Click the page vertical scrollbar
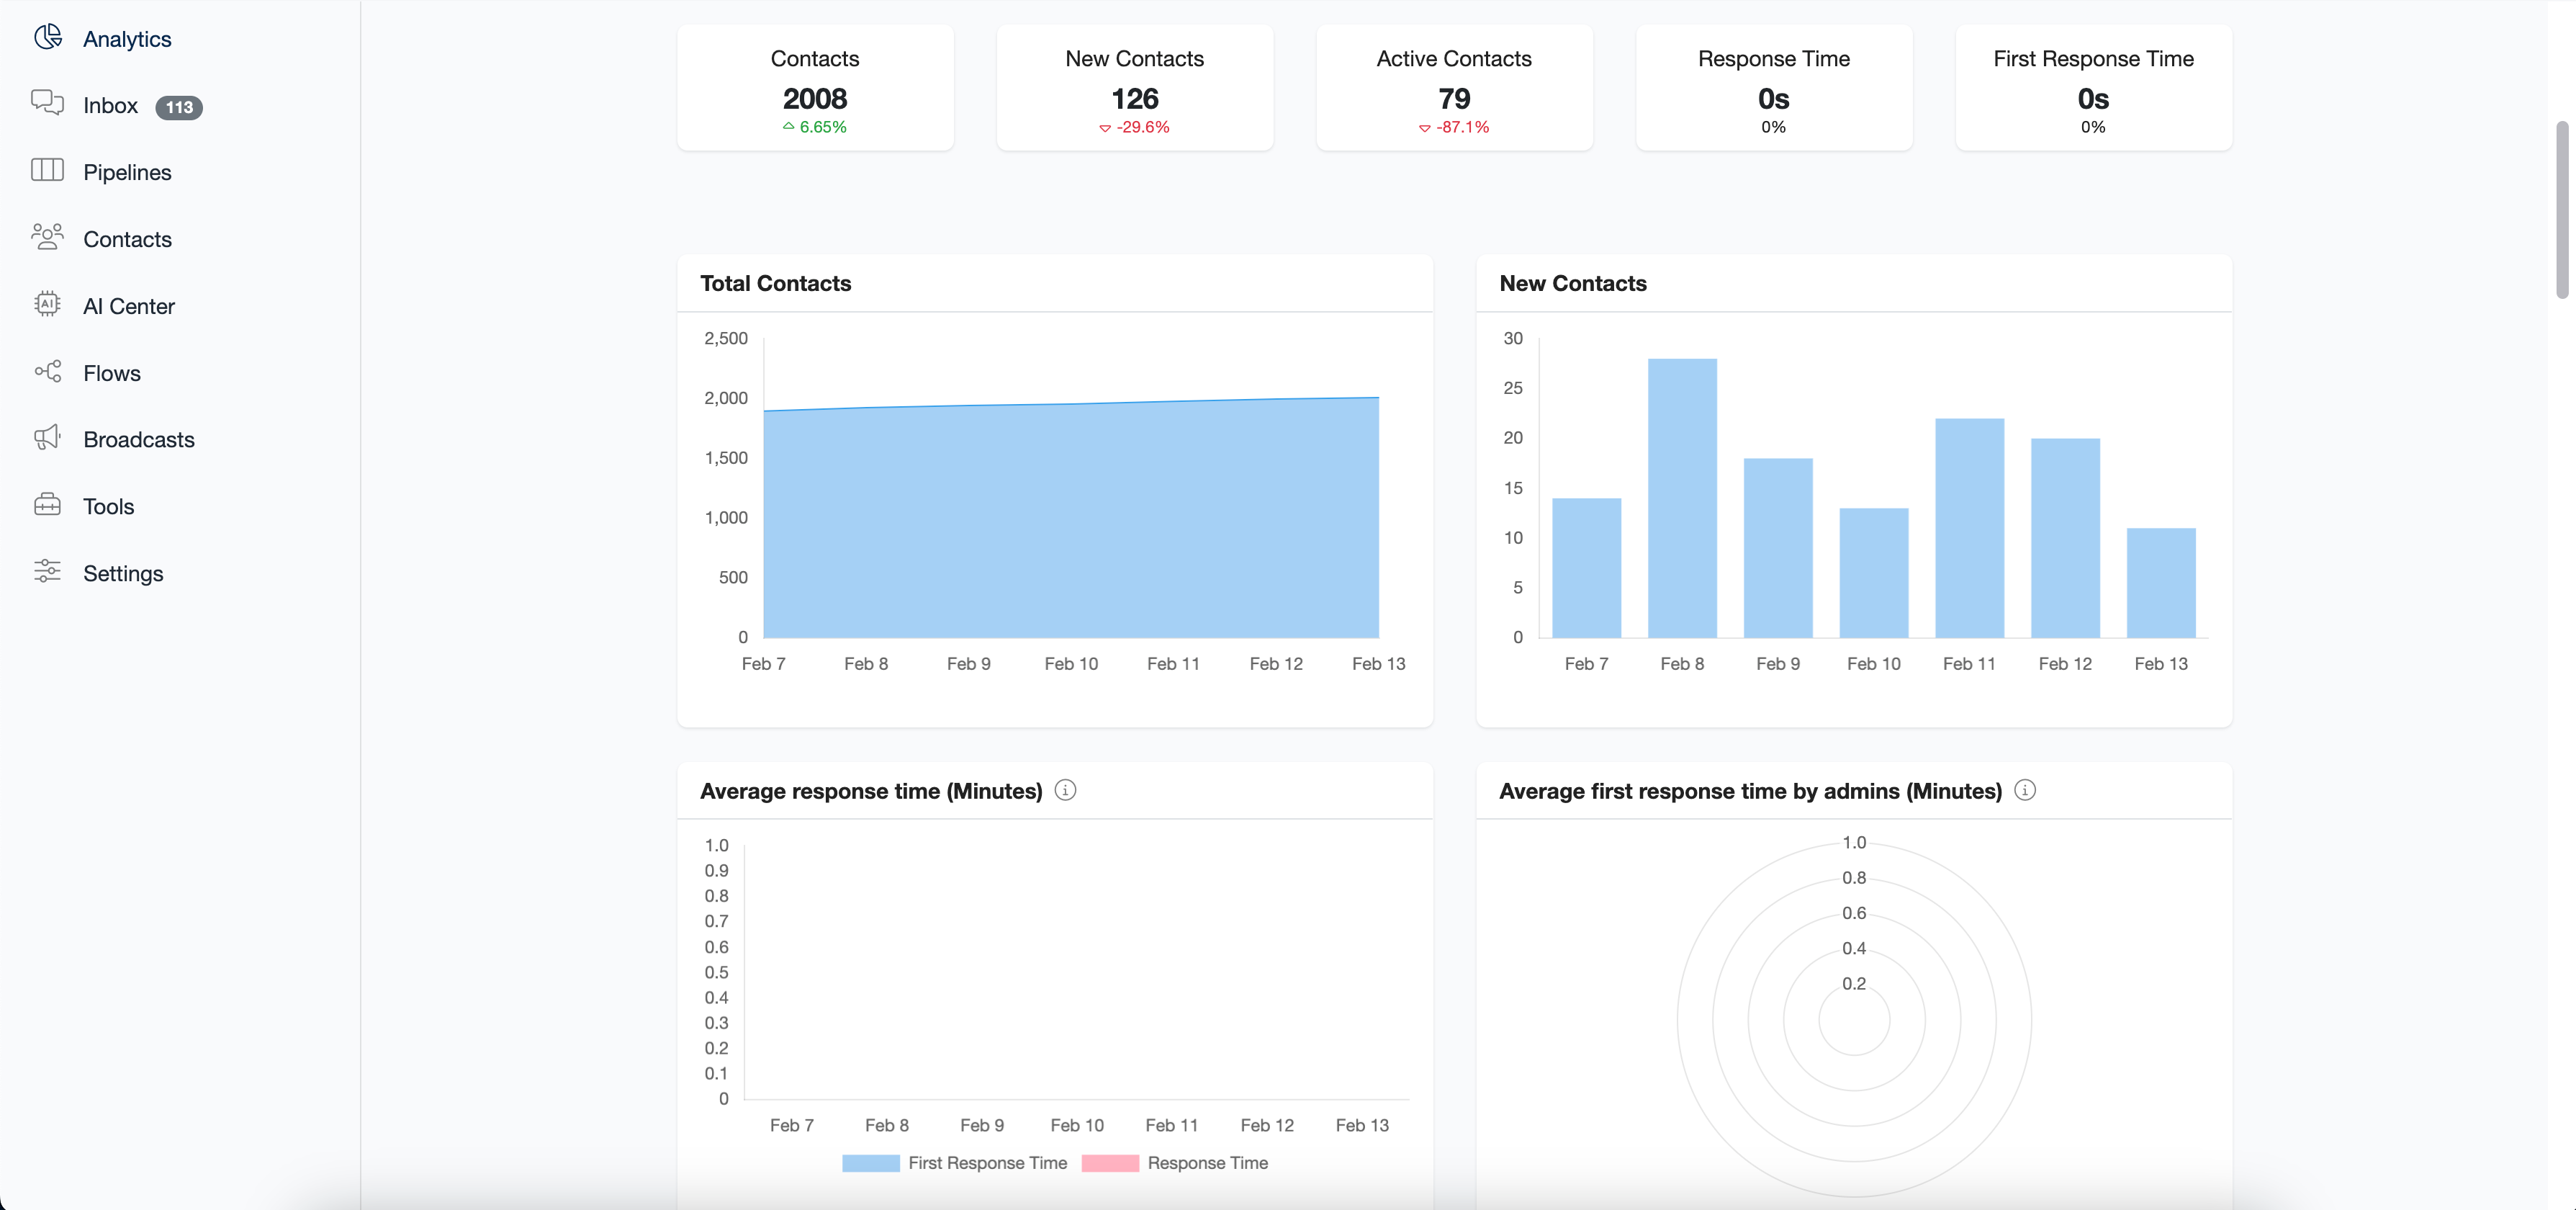Image resolution: width=2576 pixels, height=1210 pixels. [x=2561, y=210]
